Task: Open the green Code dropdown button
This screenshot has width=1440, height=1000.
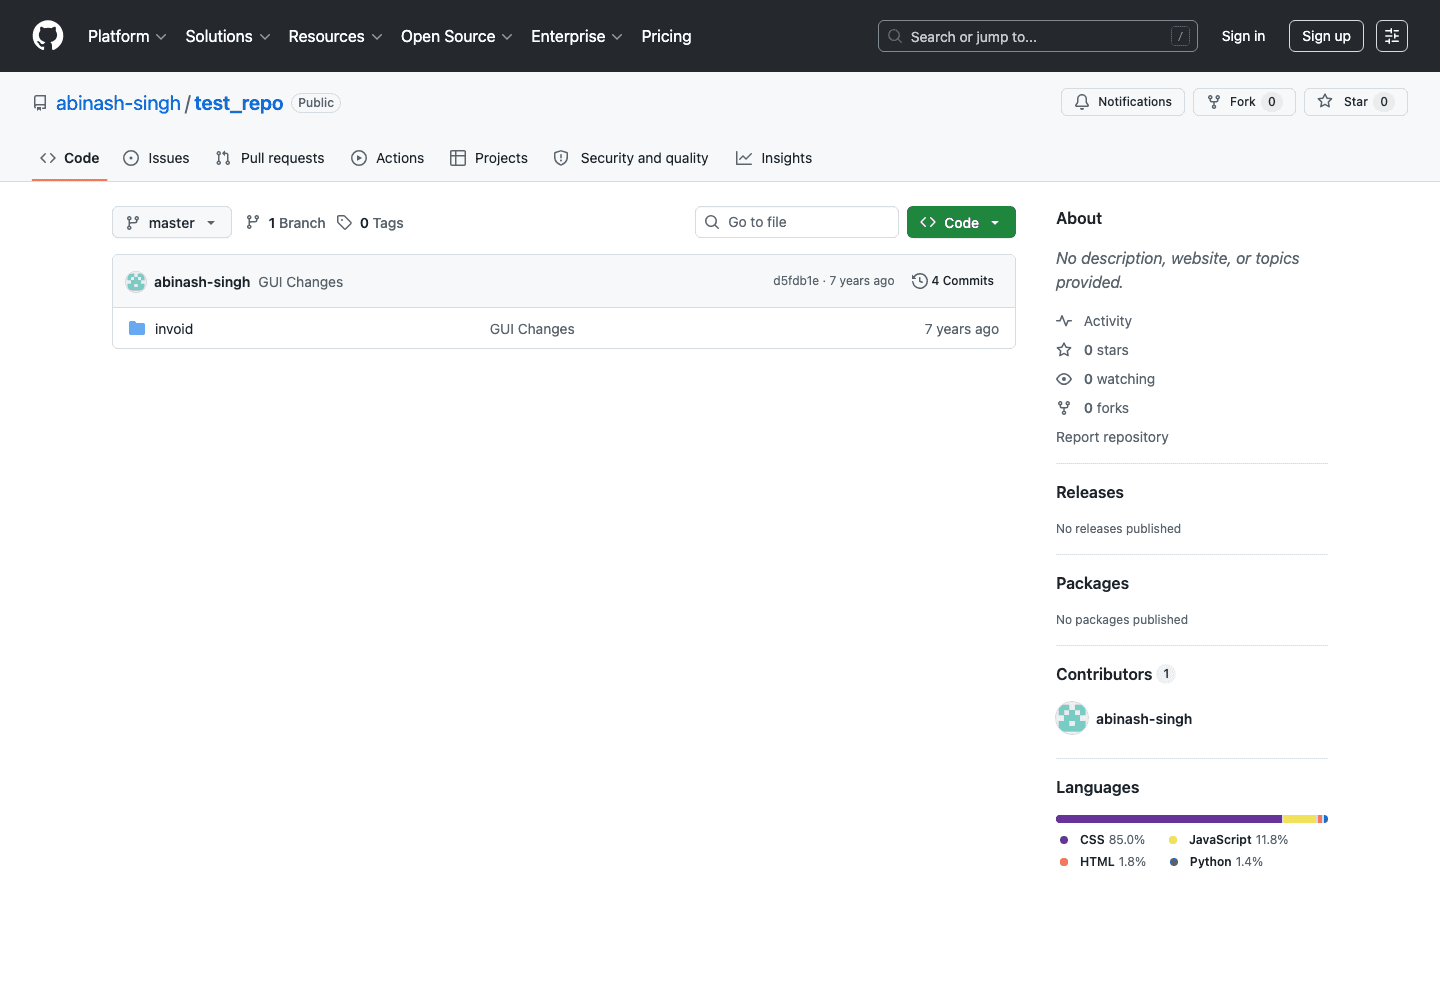Action: click(x=961, y=222)
